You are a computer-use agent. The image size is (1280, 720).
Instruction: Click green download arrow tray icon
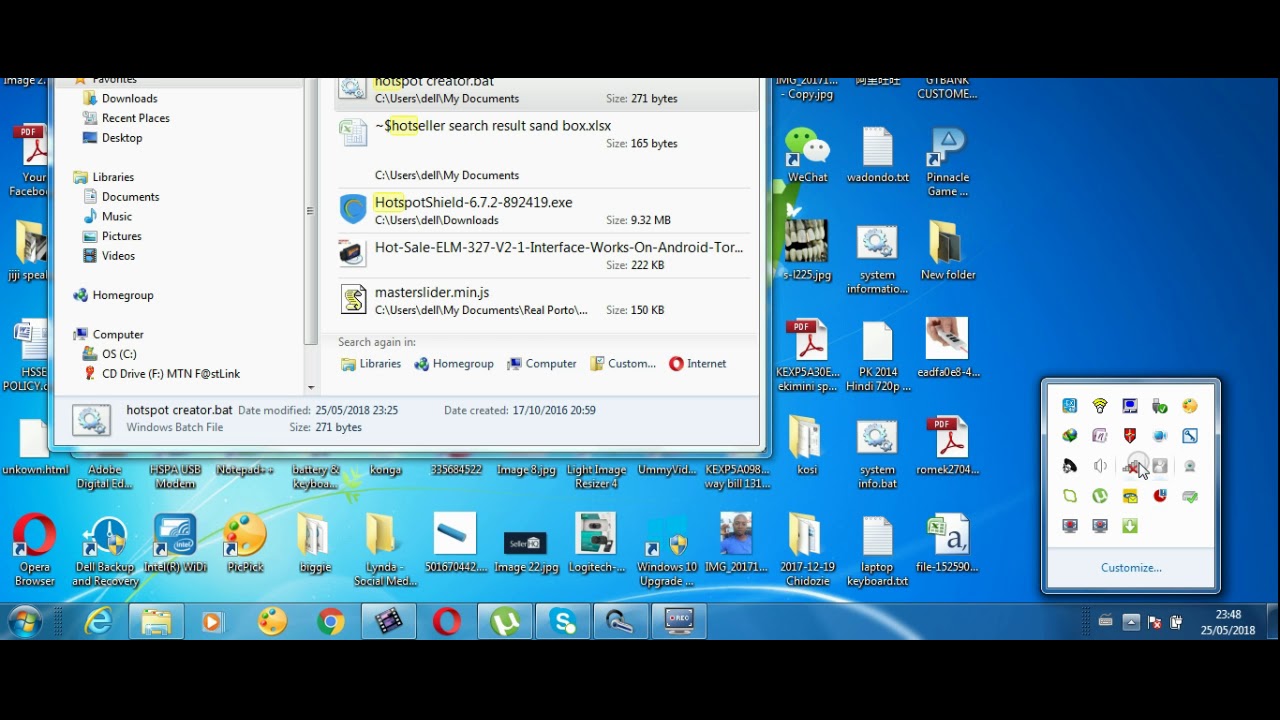pyautogui.click(x=1130, y=526)
